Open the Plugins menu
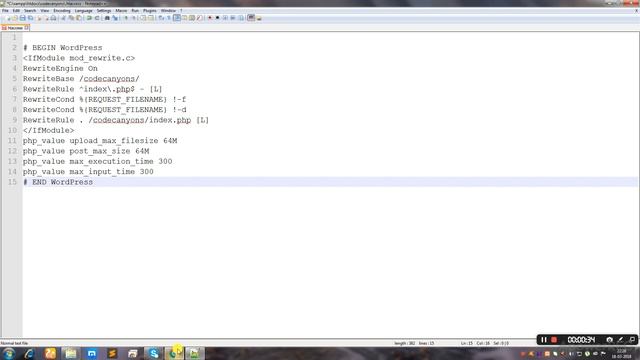 [x=149, y=11]
